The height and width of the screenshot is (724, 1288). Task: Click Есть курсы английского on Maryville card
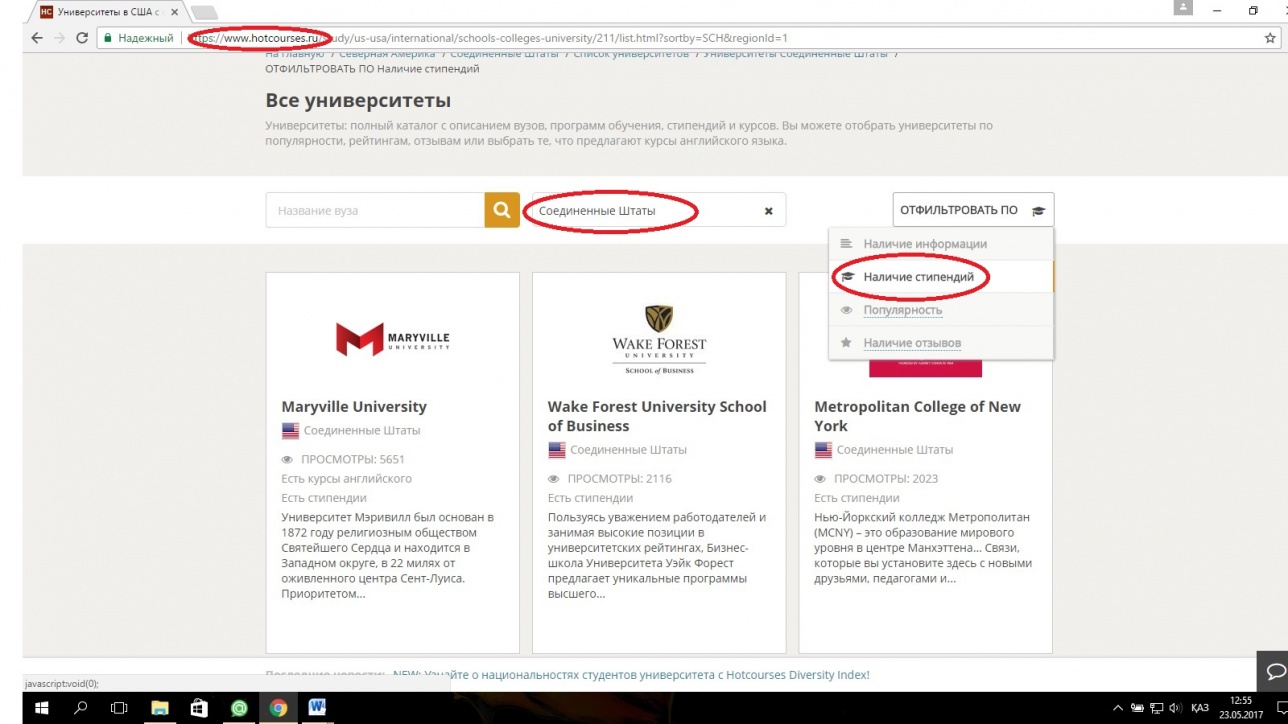[346, 479]
